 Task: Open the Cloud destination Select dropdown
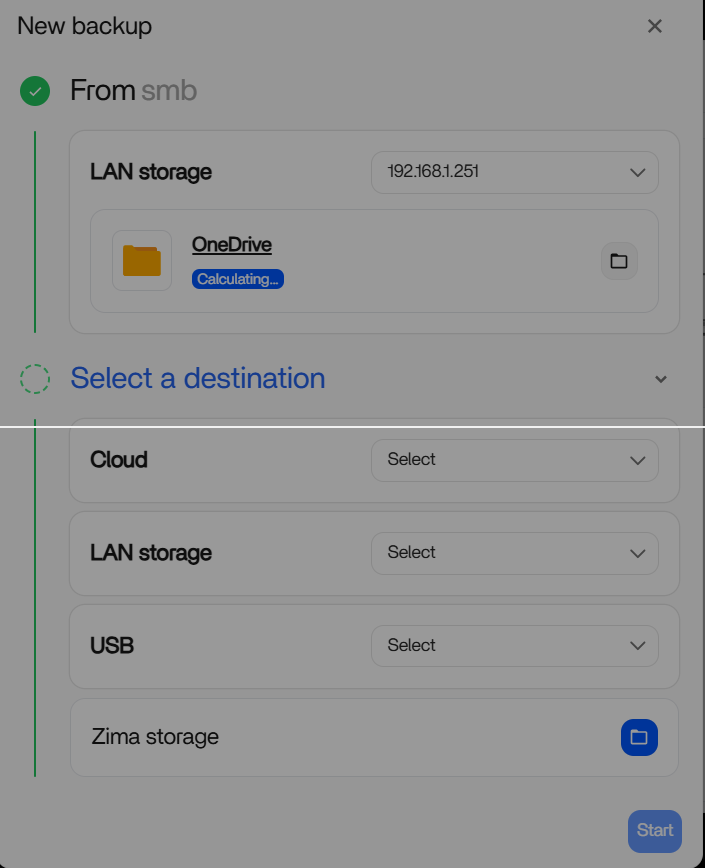514,460
